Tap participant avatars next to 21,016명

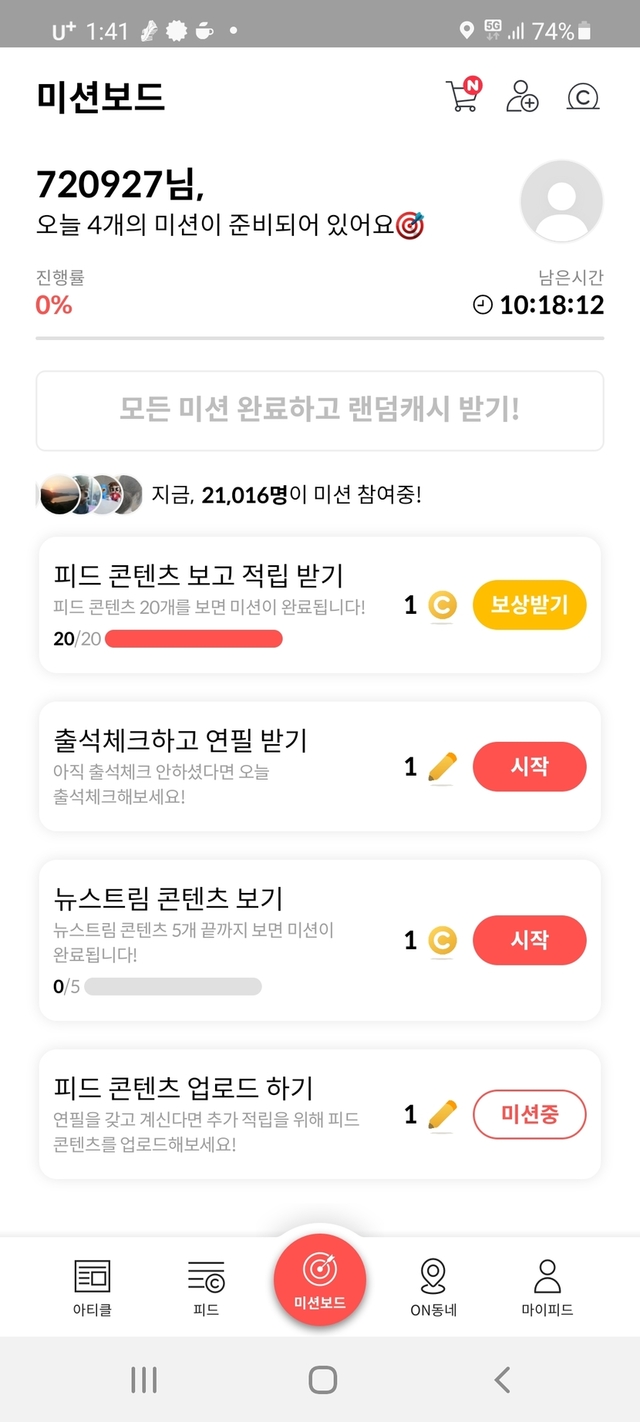coord(90,494)
